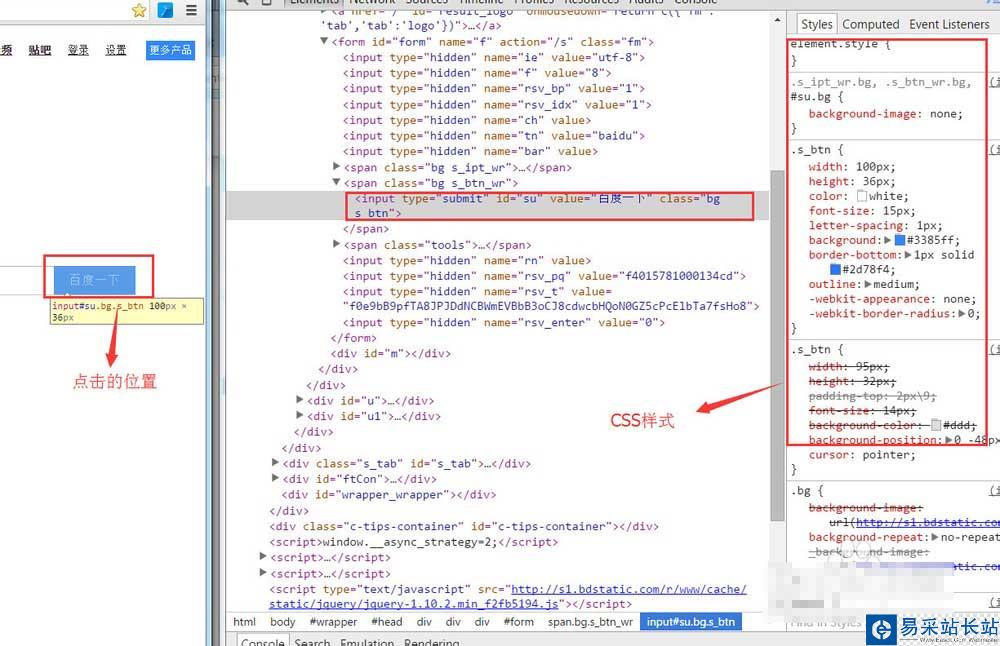This screenshot has height=646, width=1000.
Task: Click the element.style rule header
Action: coord(839,44)
